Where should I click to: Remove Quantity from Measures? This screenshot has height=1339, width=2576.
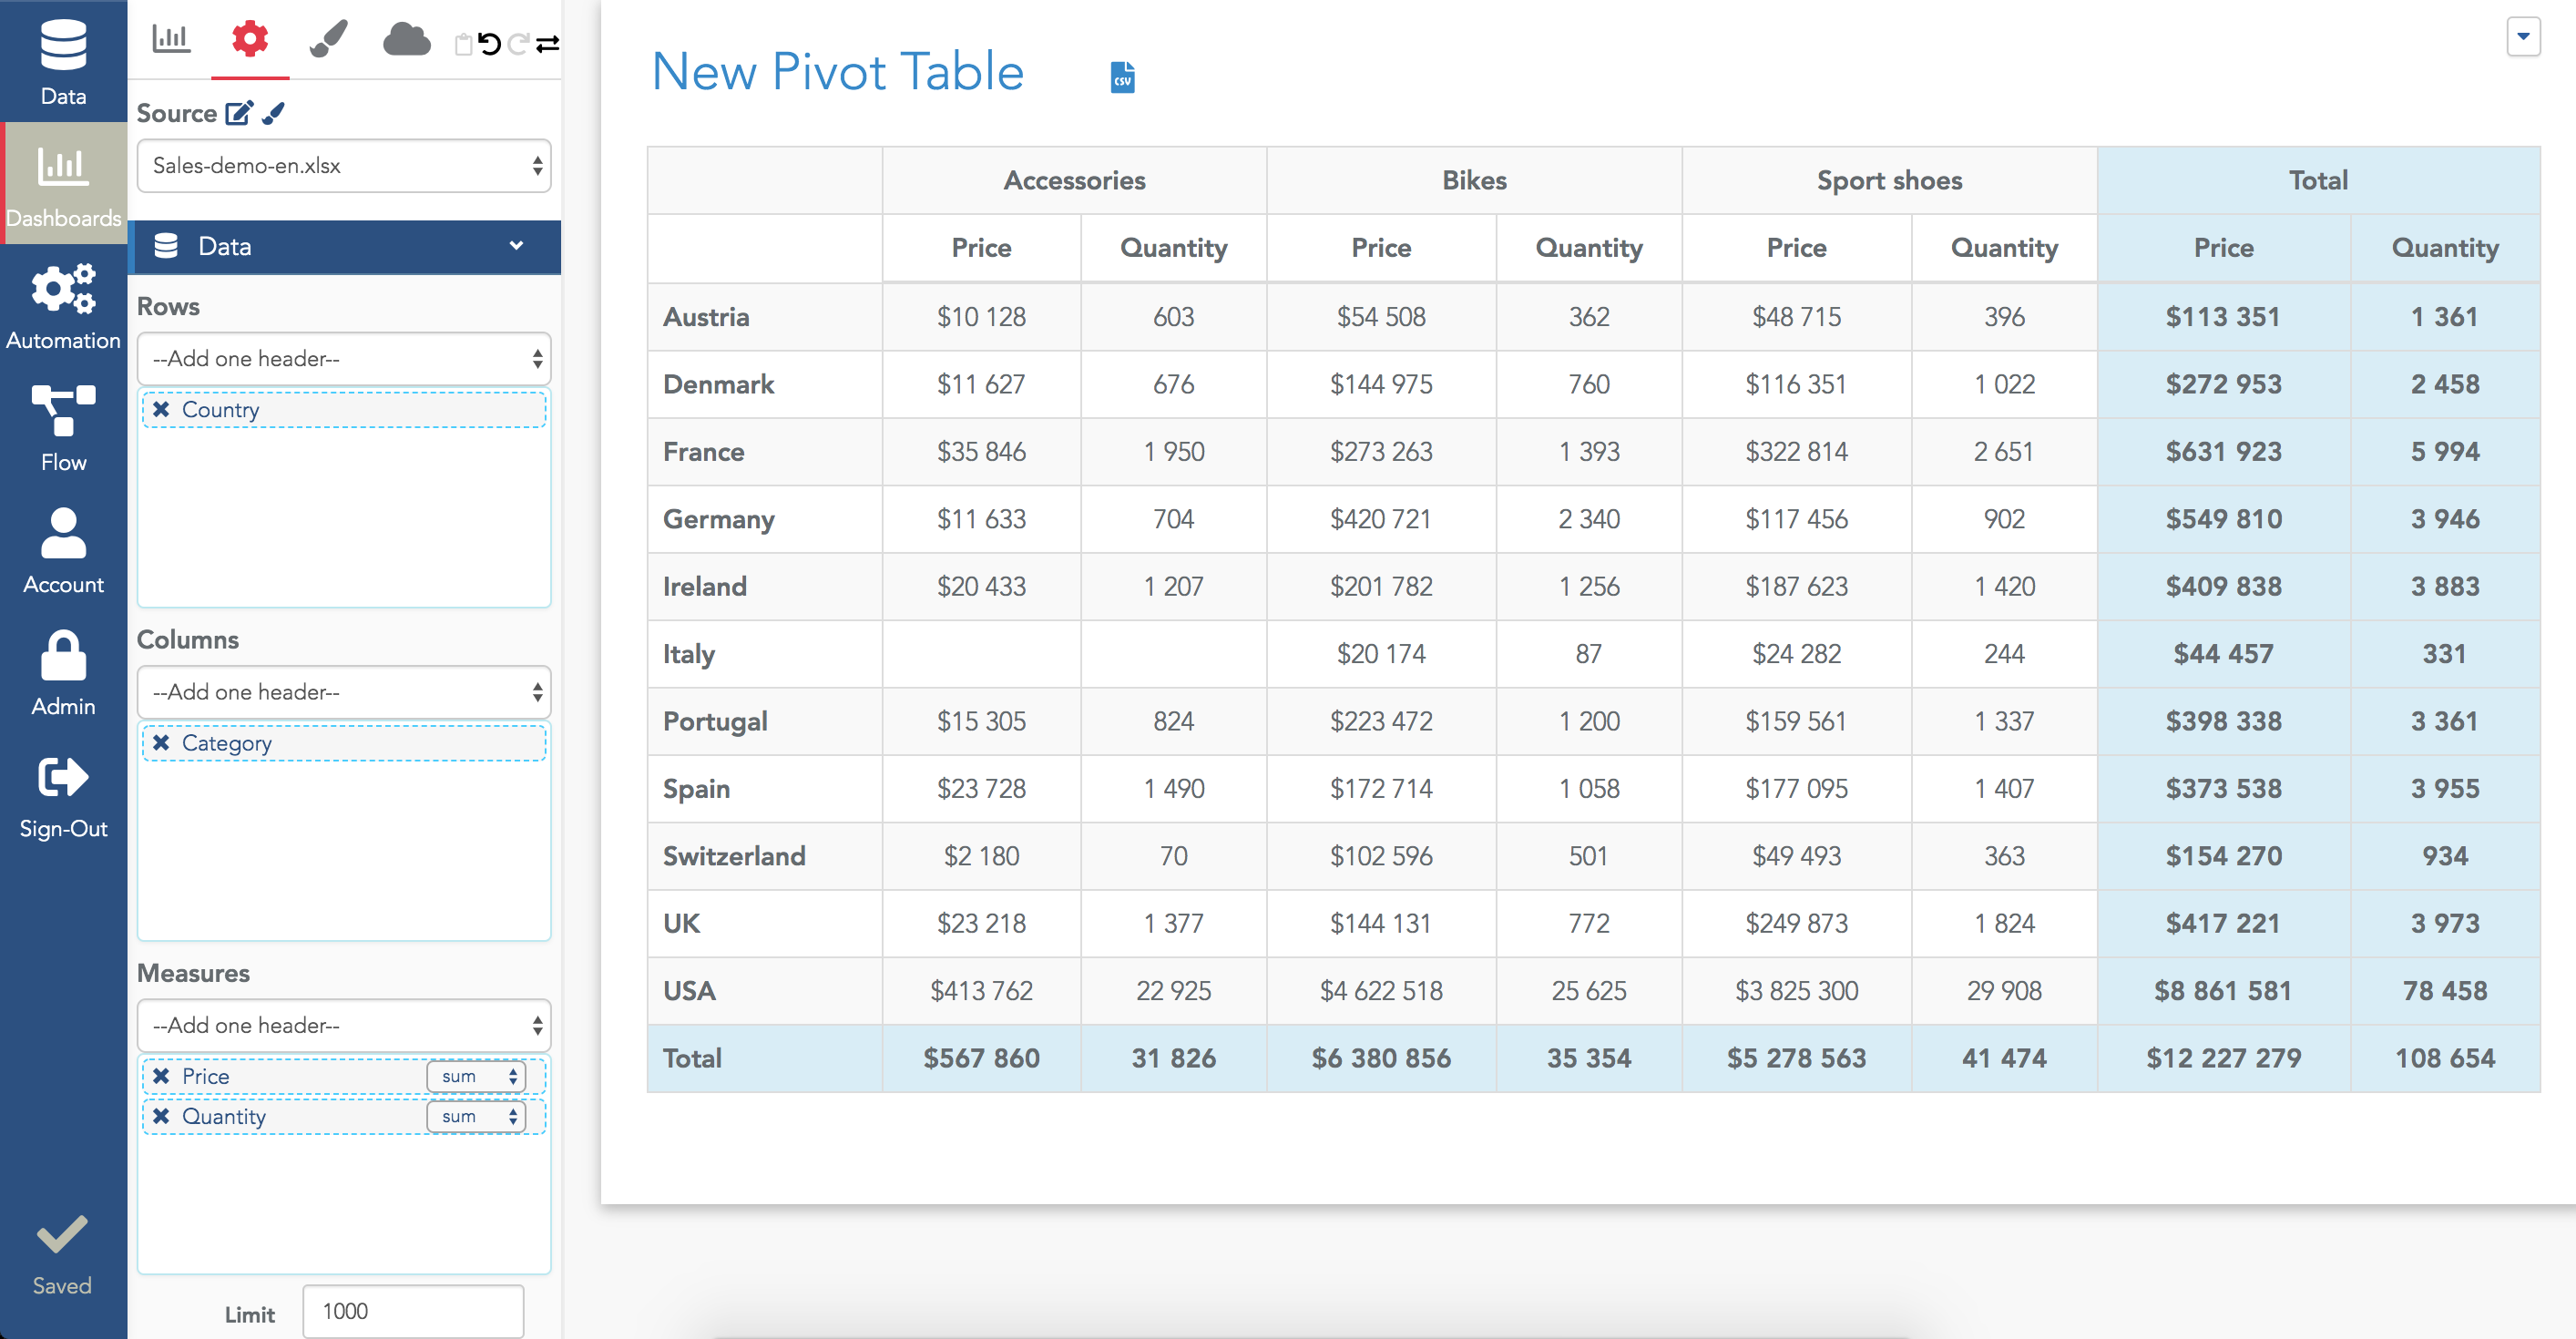161,1116
